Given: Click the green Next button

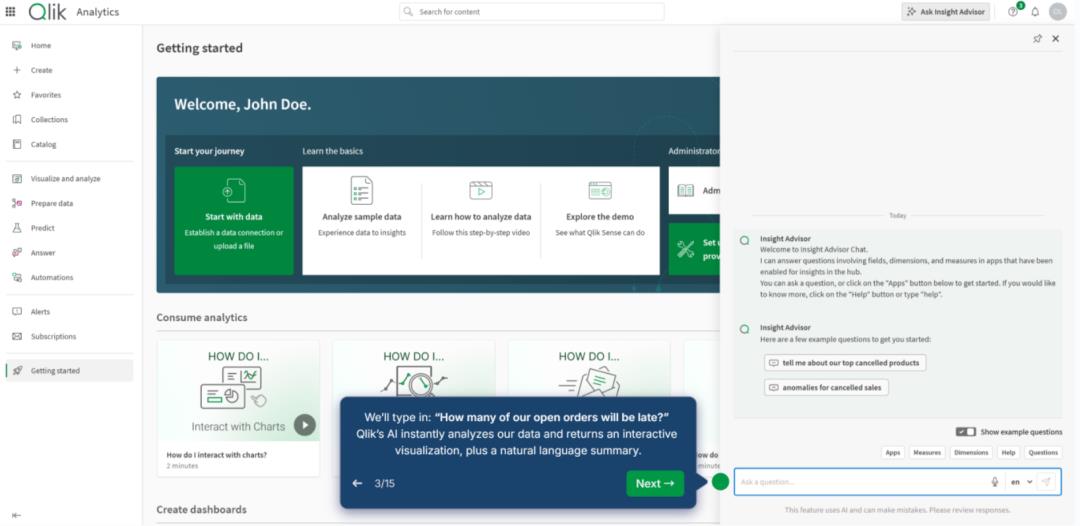Looking at the screenshot, I should (655, 484).
